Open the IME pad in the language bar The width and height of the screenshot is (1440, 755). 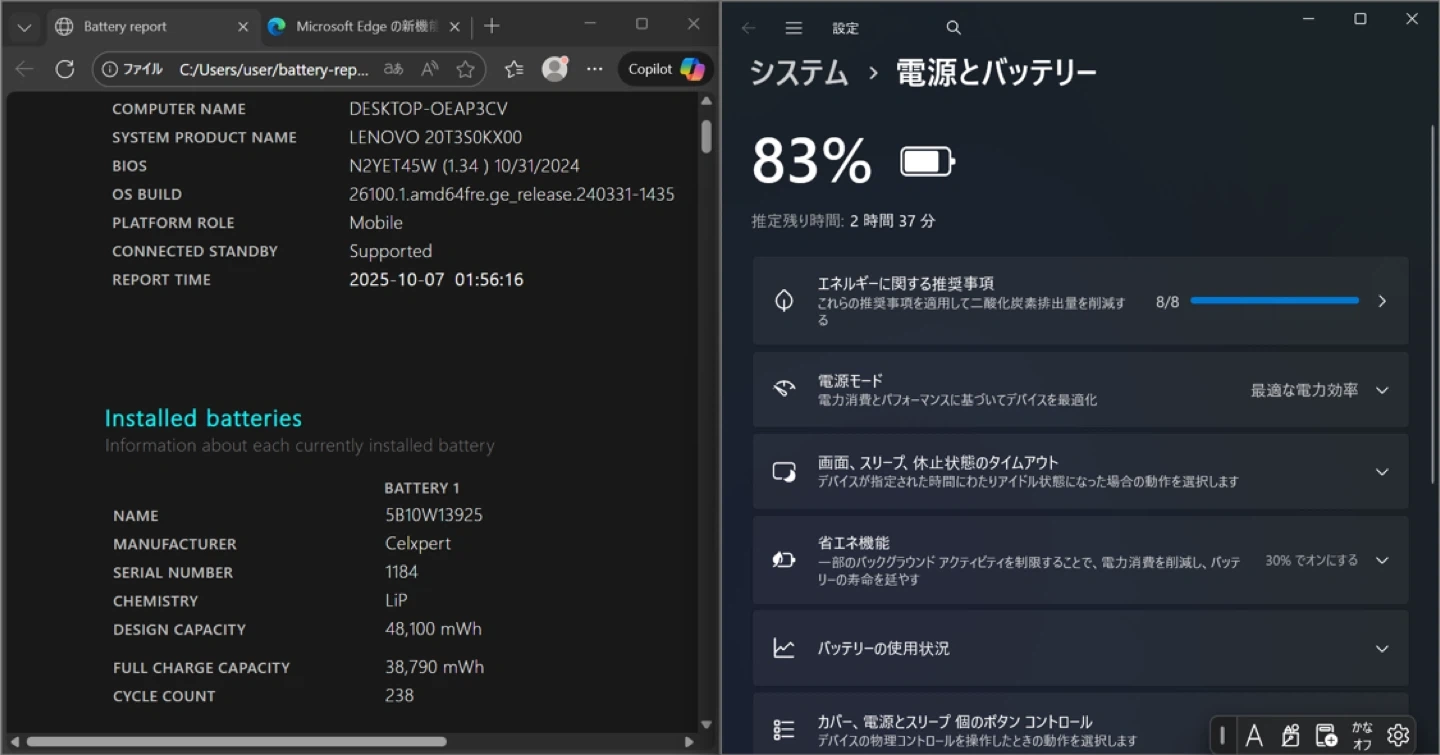(1290, 736)
